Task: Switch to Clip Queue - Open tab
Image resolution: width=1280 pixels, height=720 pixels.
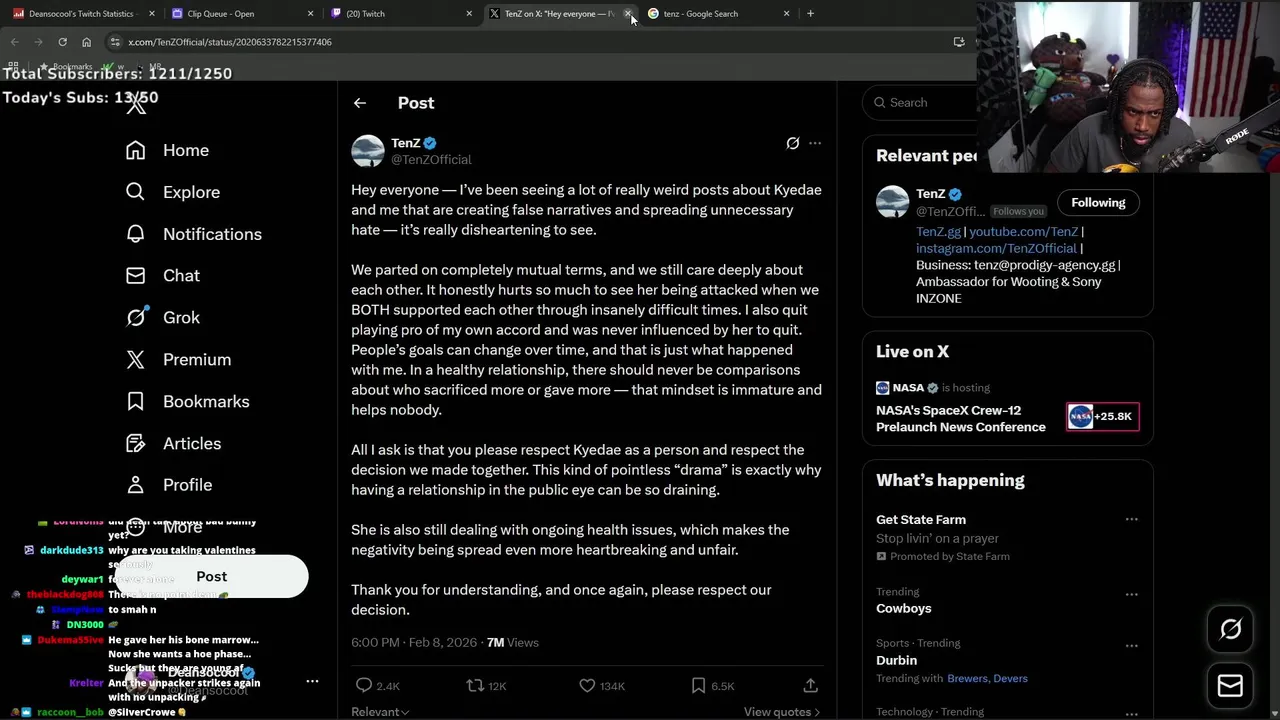Action: (238, 14)
